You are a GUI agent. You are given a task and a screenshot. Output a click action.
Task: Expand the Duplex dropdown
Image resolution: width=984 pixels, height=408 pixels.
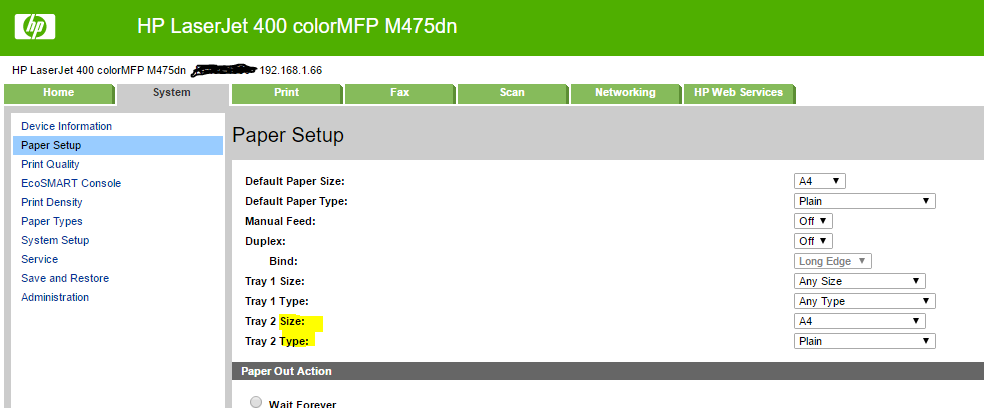(813, 241)
